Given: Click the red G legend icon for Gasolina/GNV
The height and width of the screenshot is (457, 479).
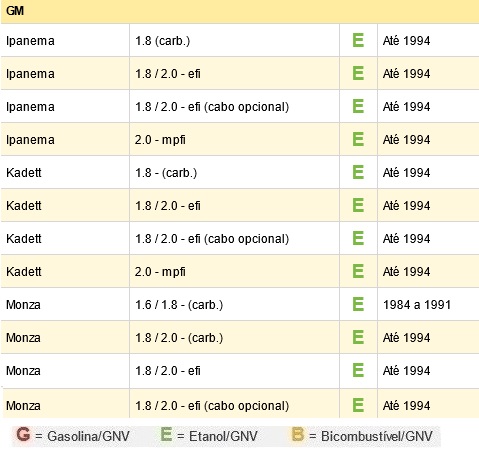Looking at the screenshot, I should pos(23,434).
